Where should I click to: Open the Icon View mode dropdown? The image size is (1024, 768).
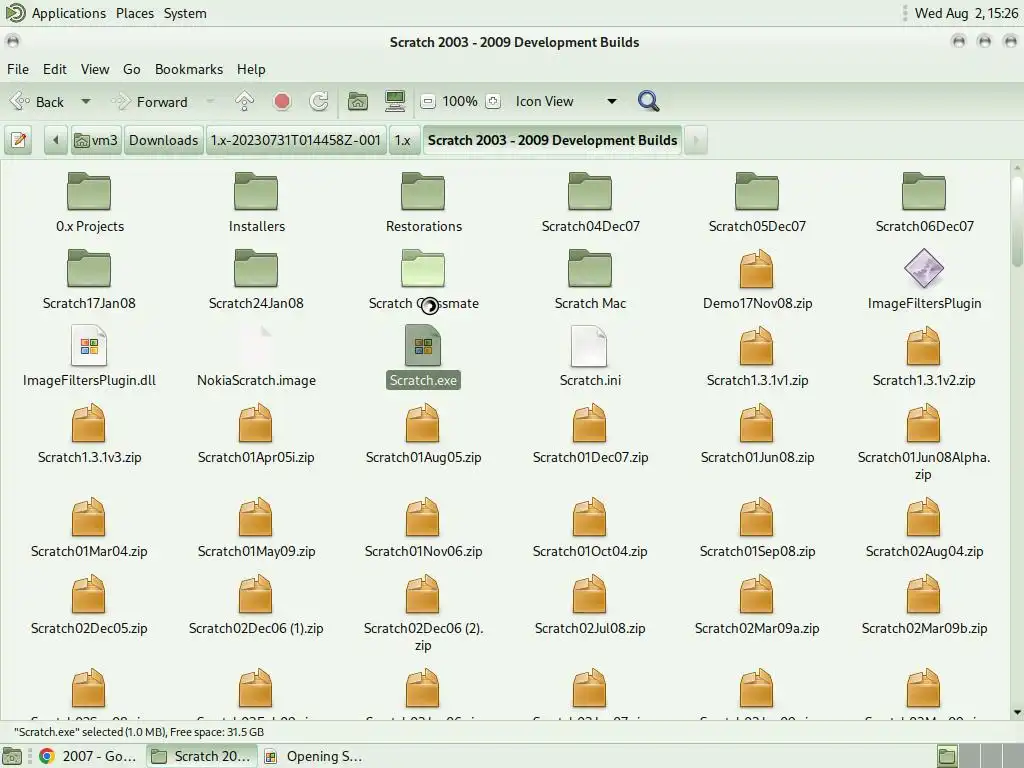pyautogui.click(x=566, y=101)
